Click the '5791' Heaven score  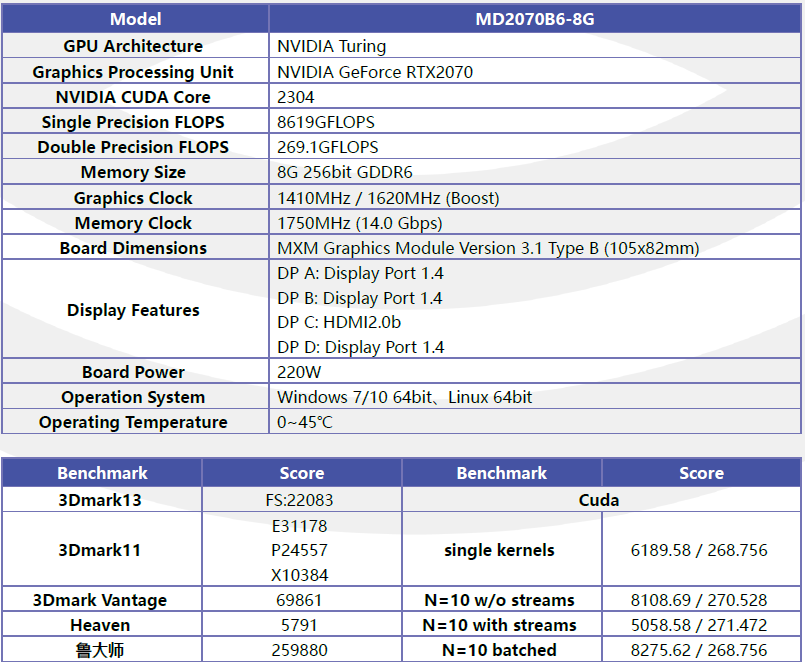299,625
